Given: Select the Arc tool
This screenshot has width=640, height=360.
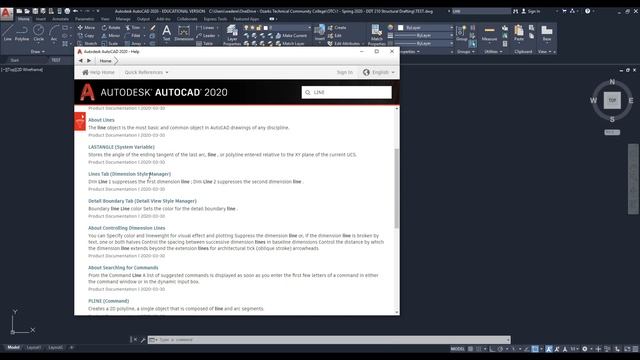Looking at the screenshot, I should pos(53,33).
